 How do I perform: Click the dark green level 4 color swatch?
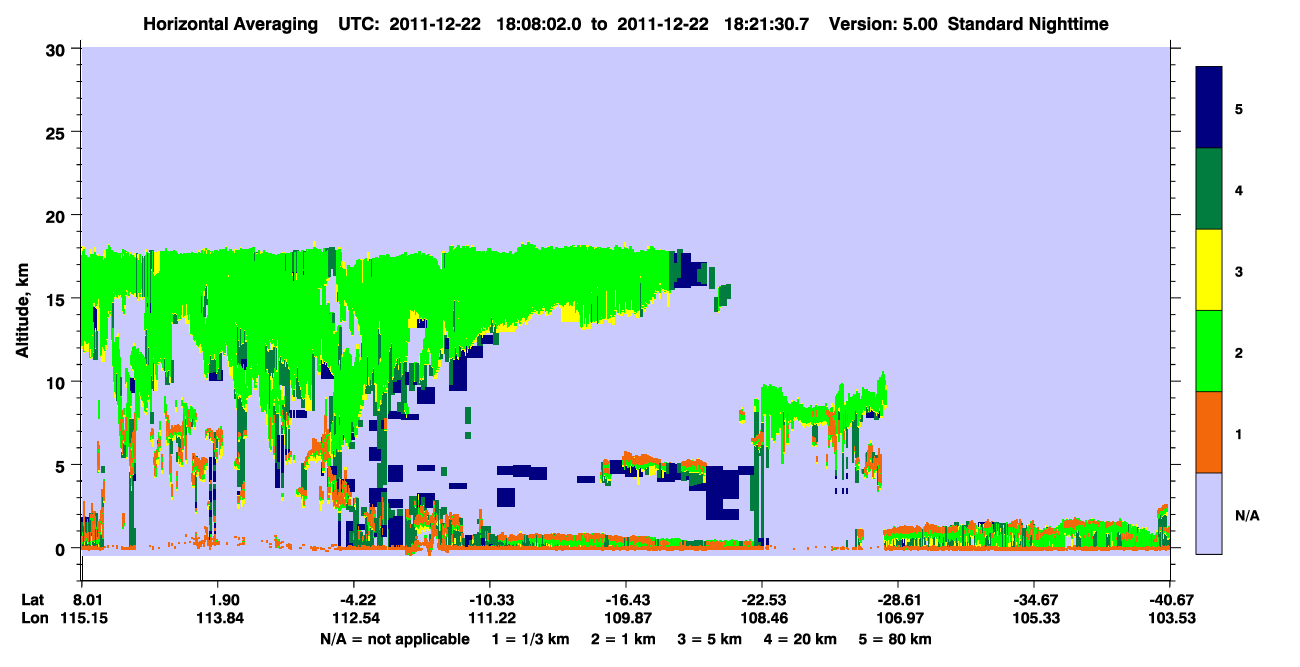[x=1210, y=188]
